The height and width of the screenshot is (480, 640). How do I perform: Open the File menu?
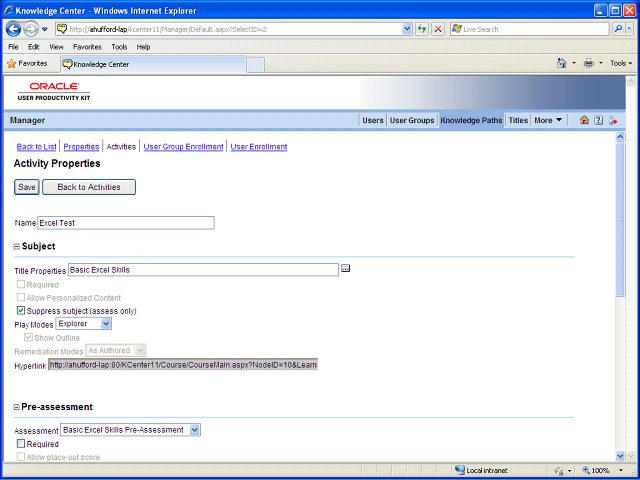[x=13, y=47]
